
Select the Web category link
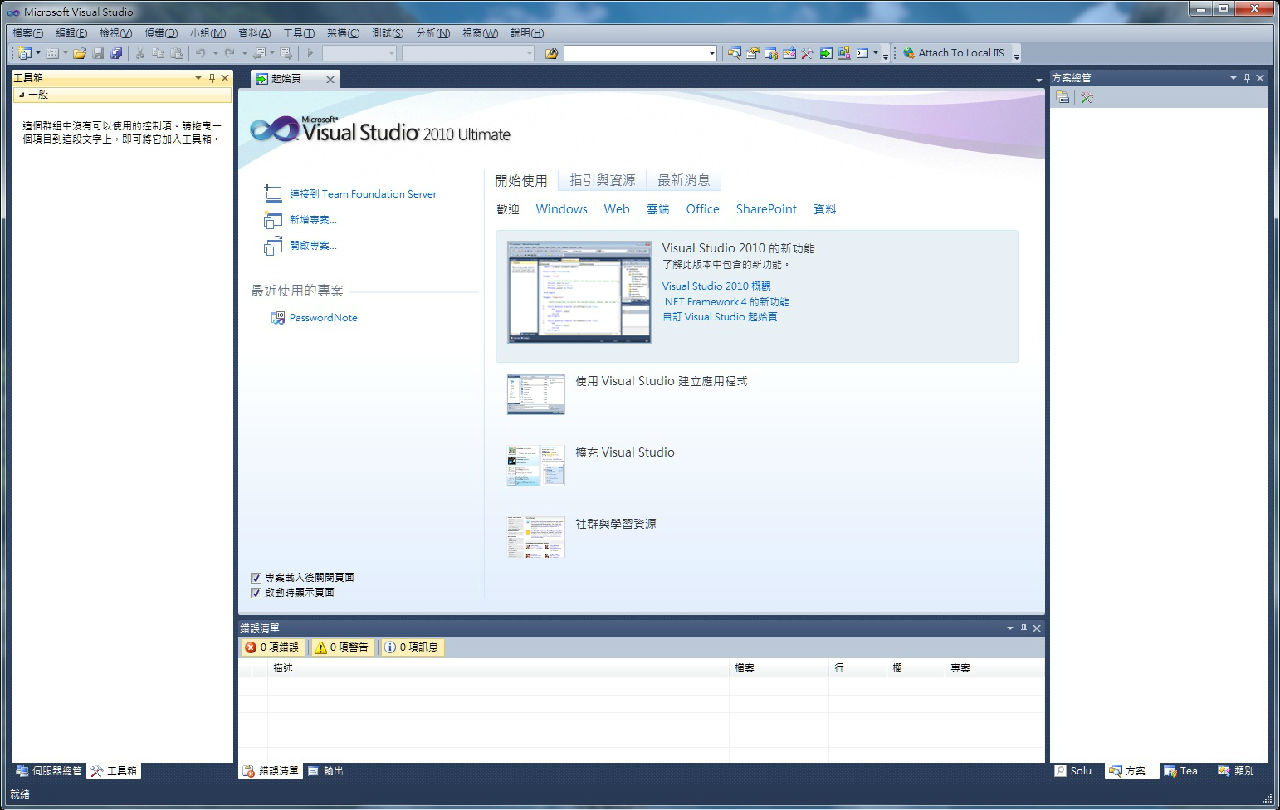pyautogui.click(x=616, y=209)
